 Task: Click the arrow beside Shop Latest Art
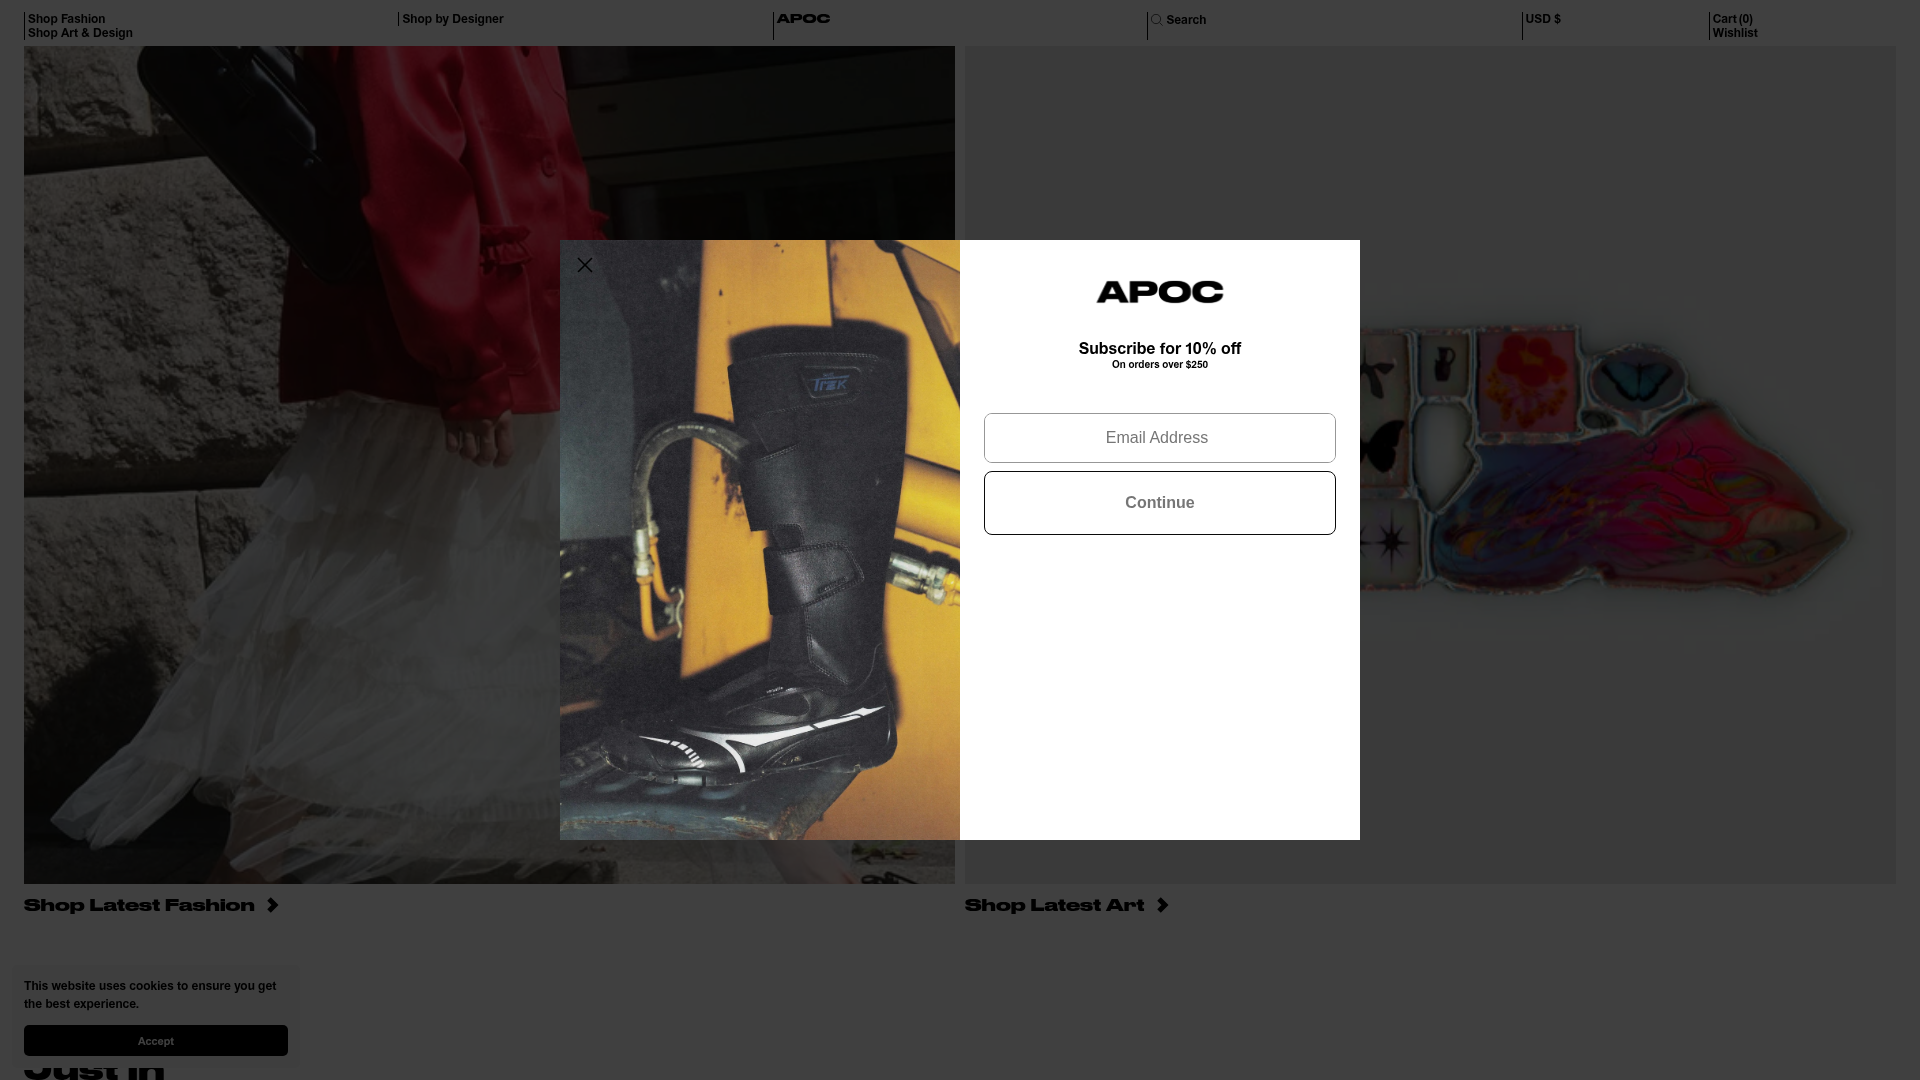click(x=1162, y=905)
